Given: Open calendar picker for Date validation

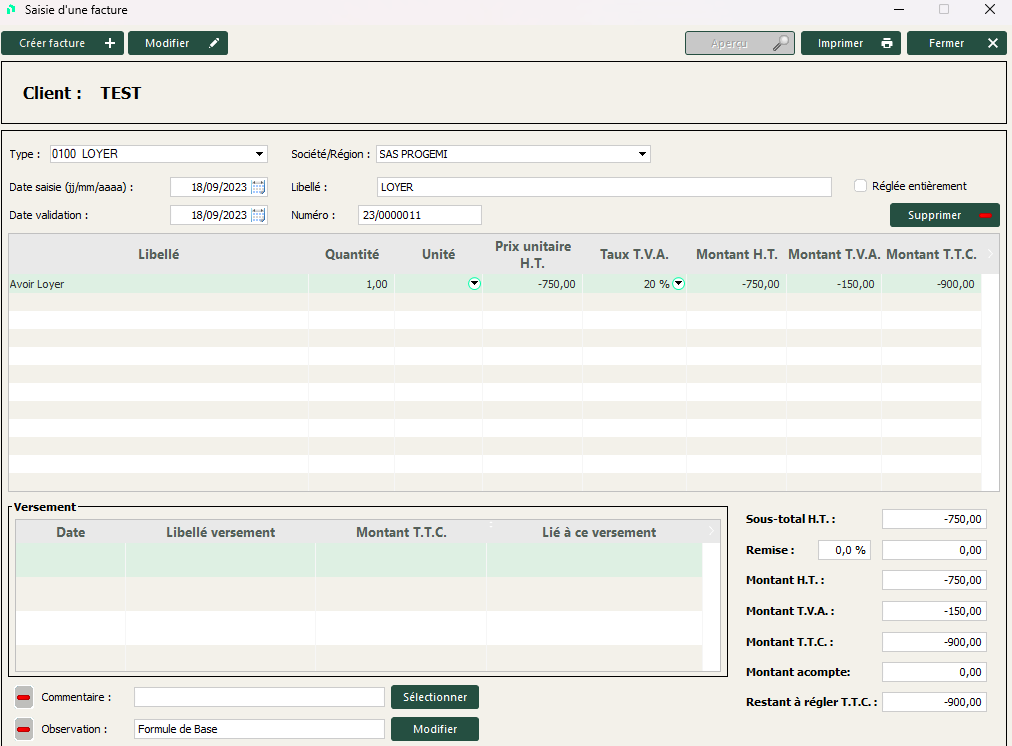Looking at the screenshot, I should (x=259, y=215).
